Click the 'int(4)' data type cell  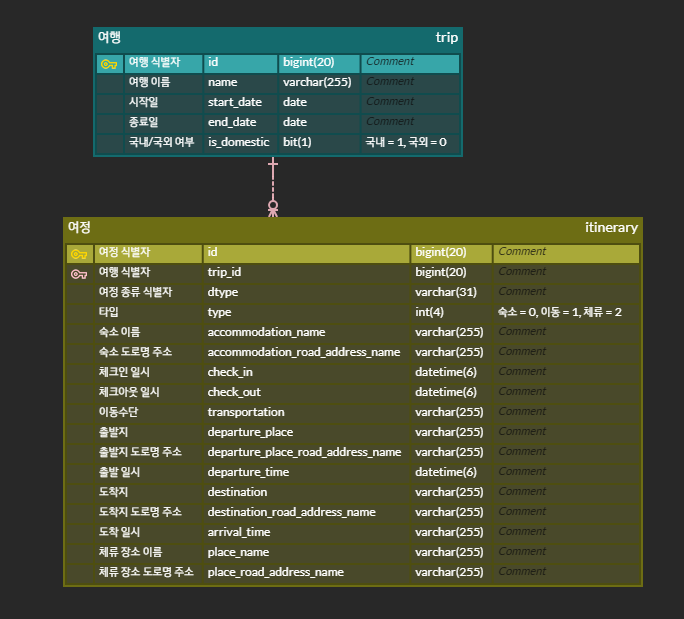click(x=451, y=313)
